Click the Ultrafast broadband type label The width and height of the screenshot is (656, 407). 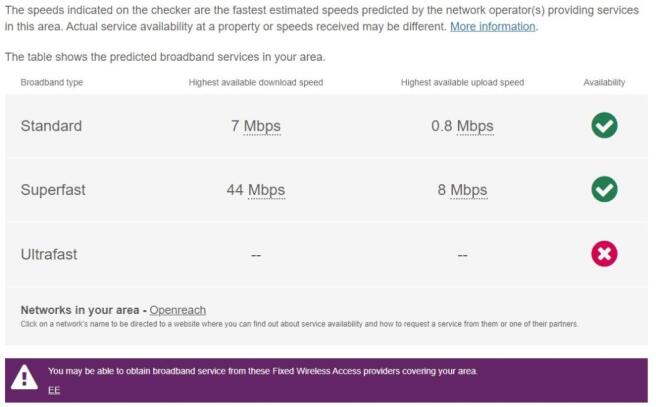click(x=49, y=254)
